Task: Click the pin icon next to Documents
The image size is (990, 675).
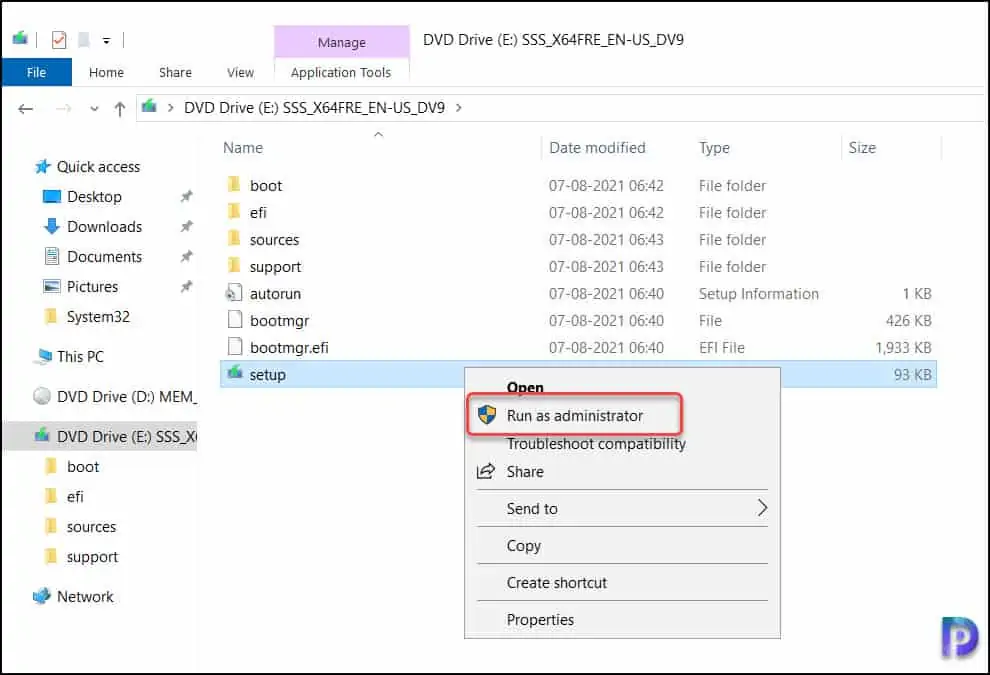Action: pos(186,256)
